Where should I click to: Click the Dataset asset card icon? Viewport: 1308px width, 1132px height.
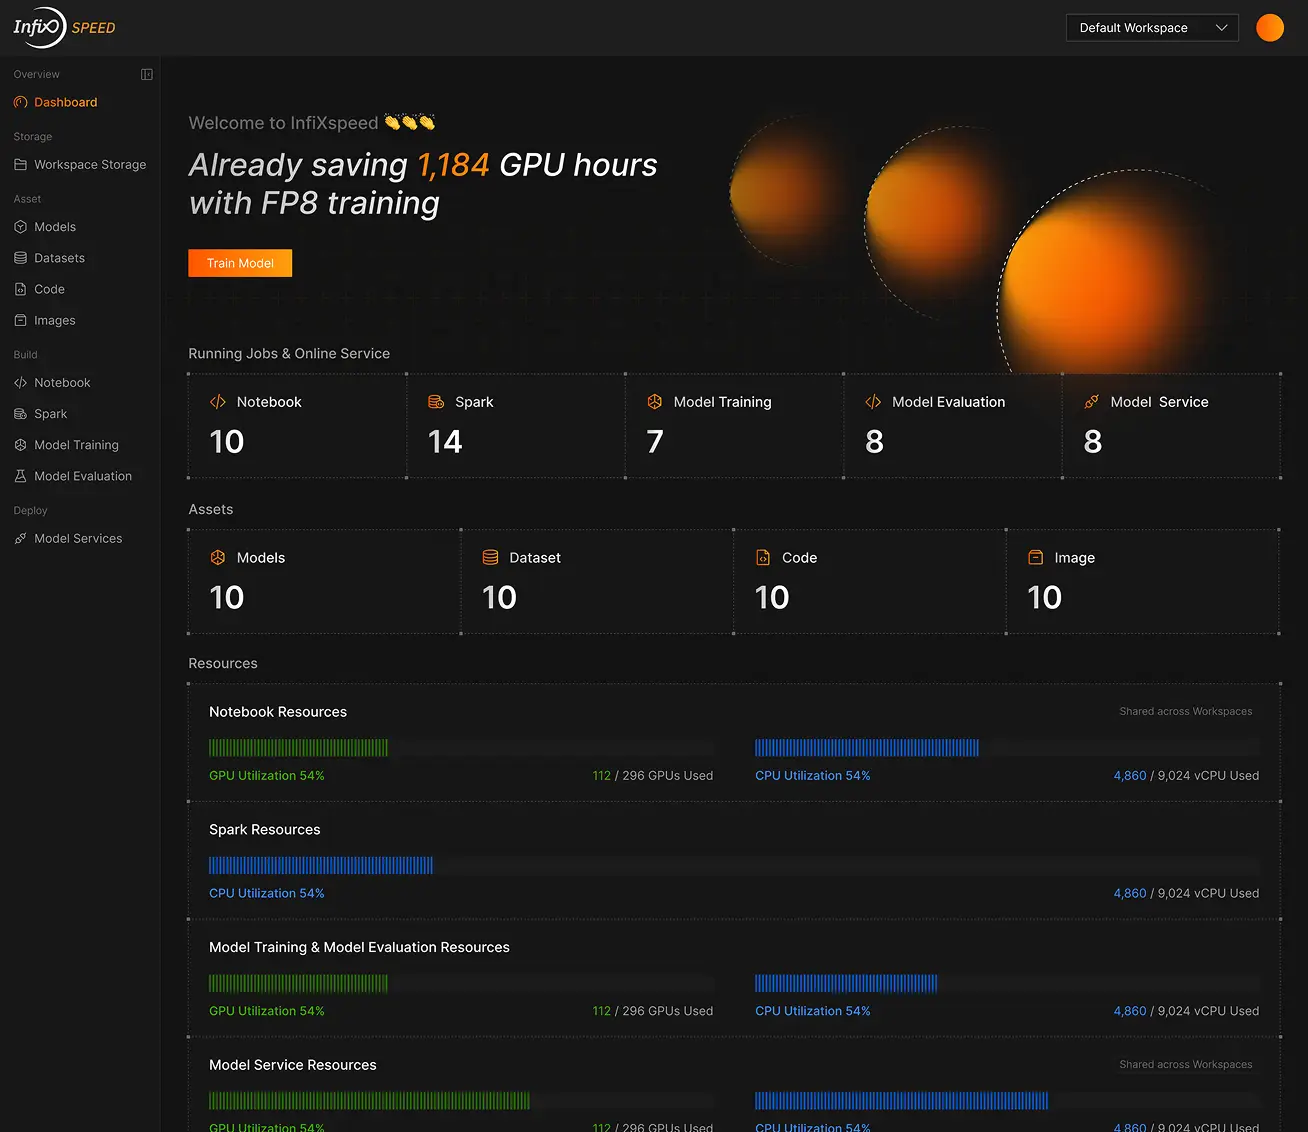point(490,558)
